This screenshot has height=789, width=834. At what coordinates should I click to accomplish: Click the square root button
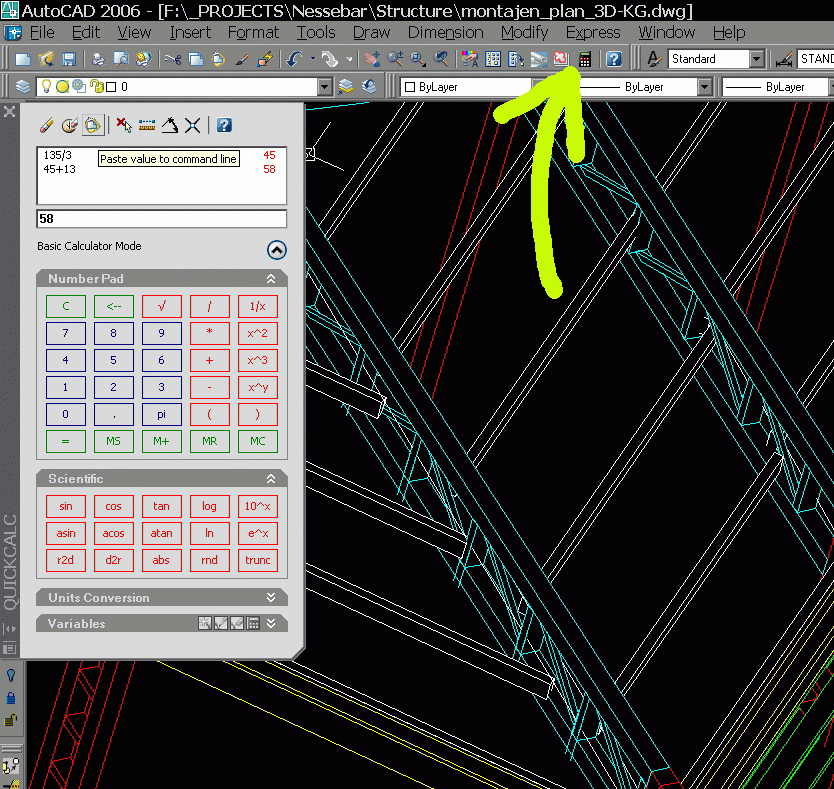tap(162, 306)
